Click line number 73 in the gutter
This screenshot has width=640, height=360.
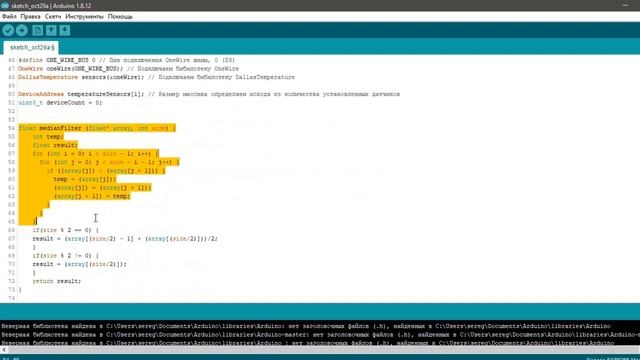[11, 290]
